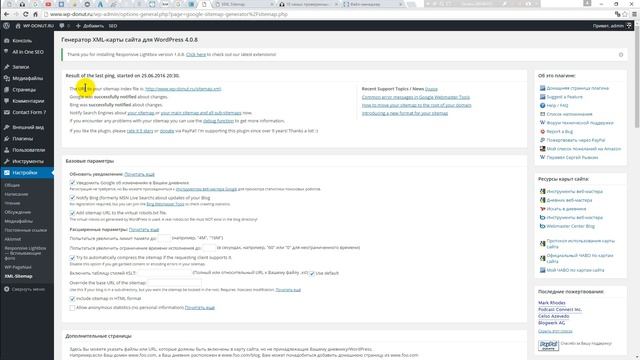The height and width of the screenshot is (360, 640).
Task: Toggle Notify Bing about updates checkbox
Action: [72, 198]
